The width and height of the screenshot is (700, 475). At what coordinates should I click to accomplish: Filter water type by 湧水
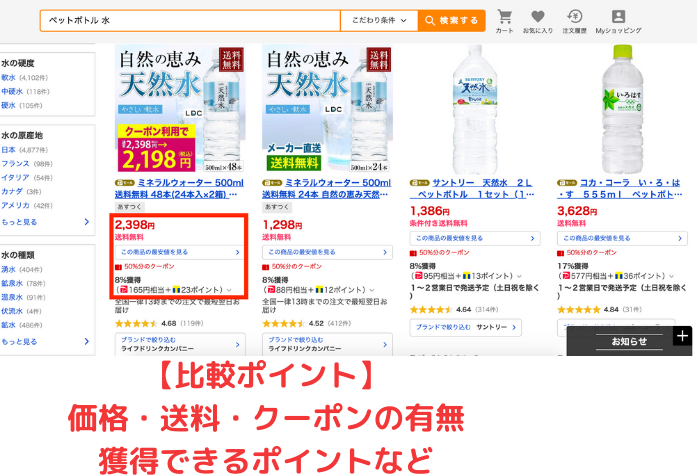coord(8,270)
